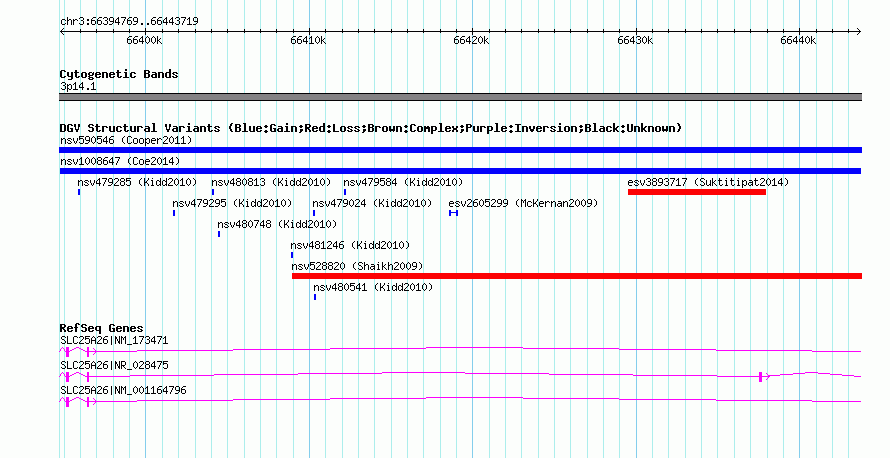Open variant nsv479285 (Kidd2010)

click(137, 182)
